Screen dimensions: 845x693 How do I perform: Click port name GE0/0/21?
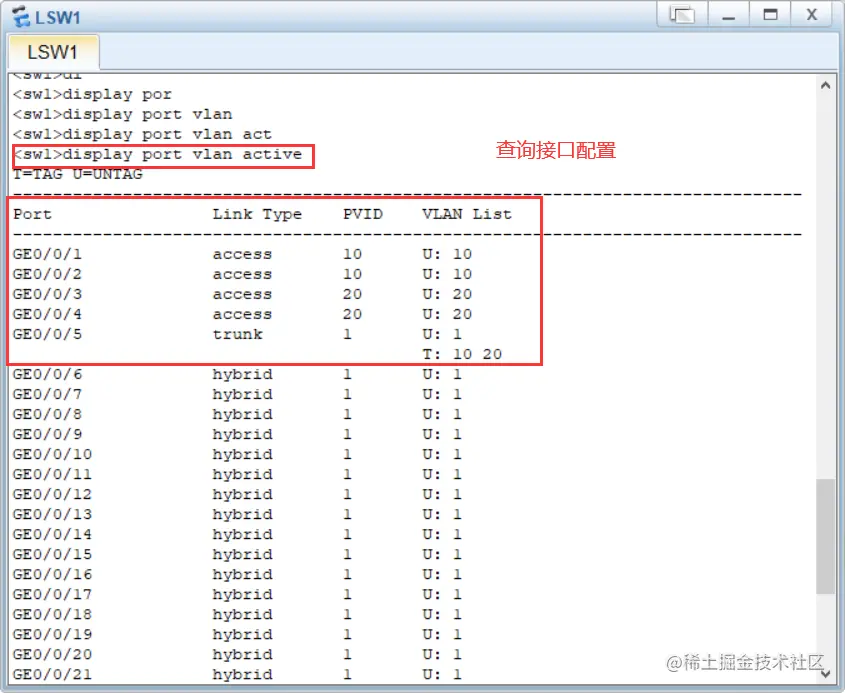coord(52,674)
